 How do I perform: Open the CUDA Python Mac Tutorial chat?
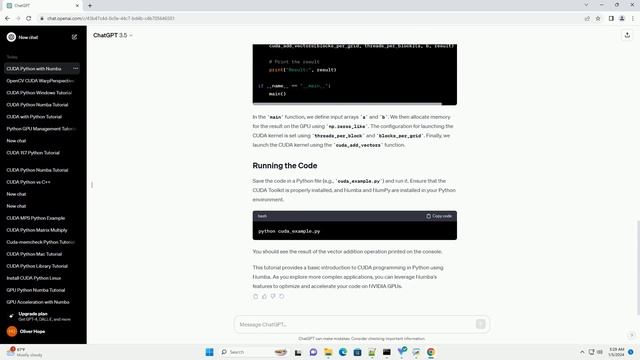34,254
